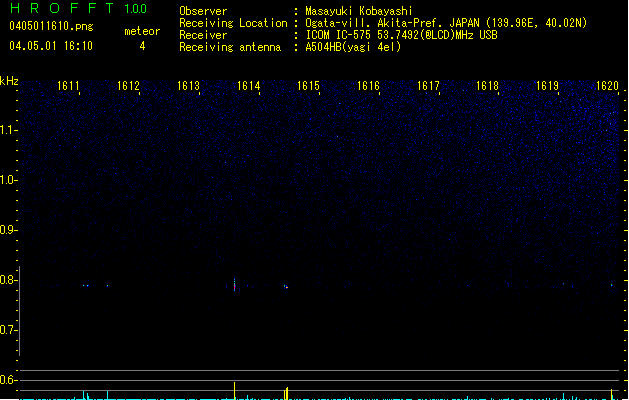Viewport: 629px width, 400px height.
Task: Click the 0.9 frequency axis label
Action: (x=8, y=230)
